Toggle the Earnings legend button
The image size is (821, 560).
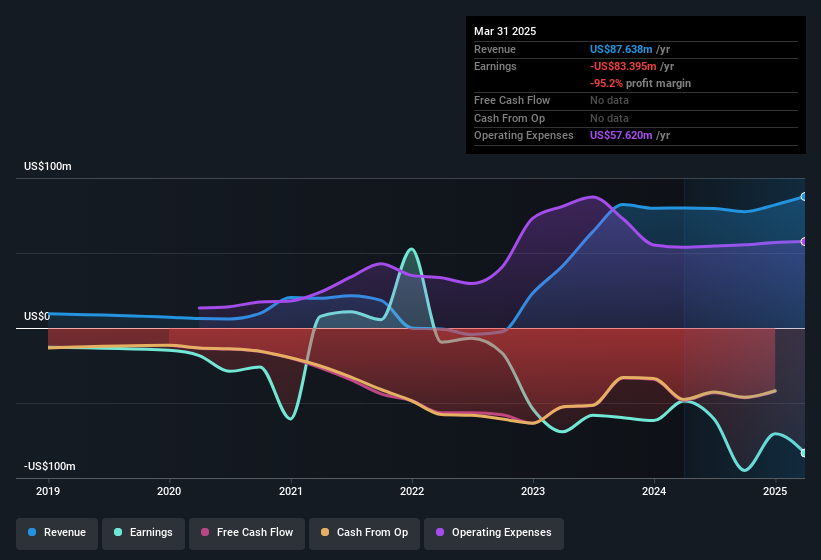point(143,533)
